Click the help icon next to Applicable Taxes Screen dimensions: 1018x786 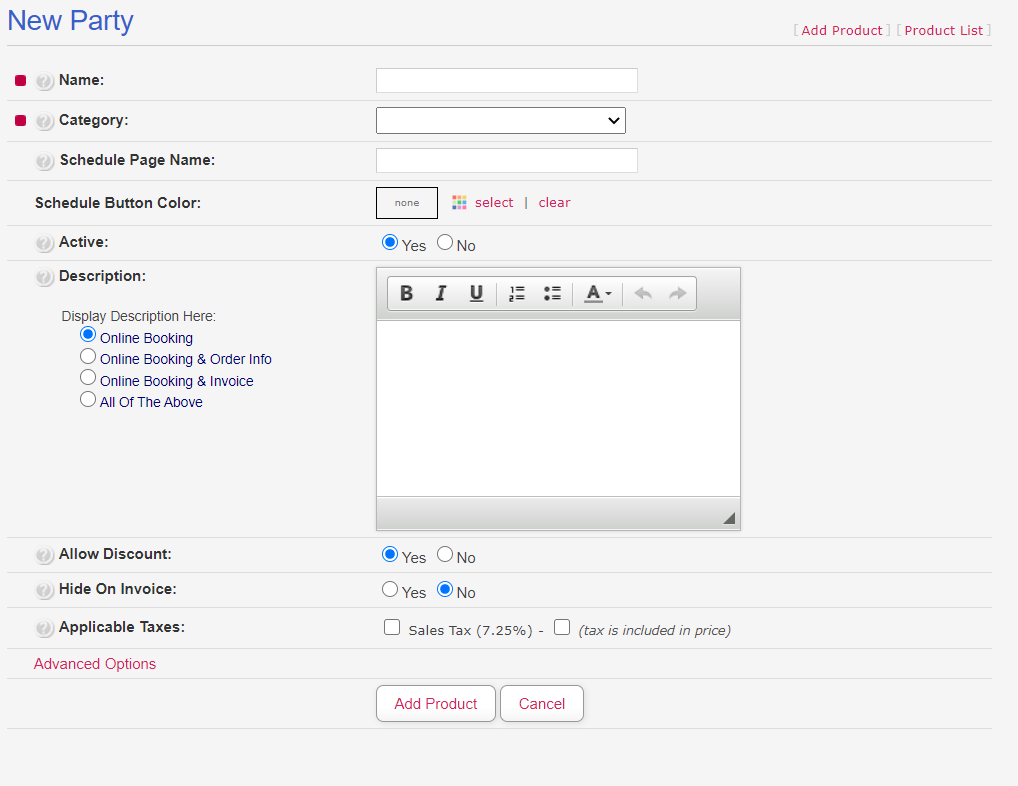click(x=44, y=628)
